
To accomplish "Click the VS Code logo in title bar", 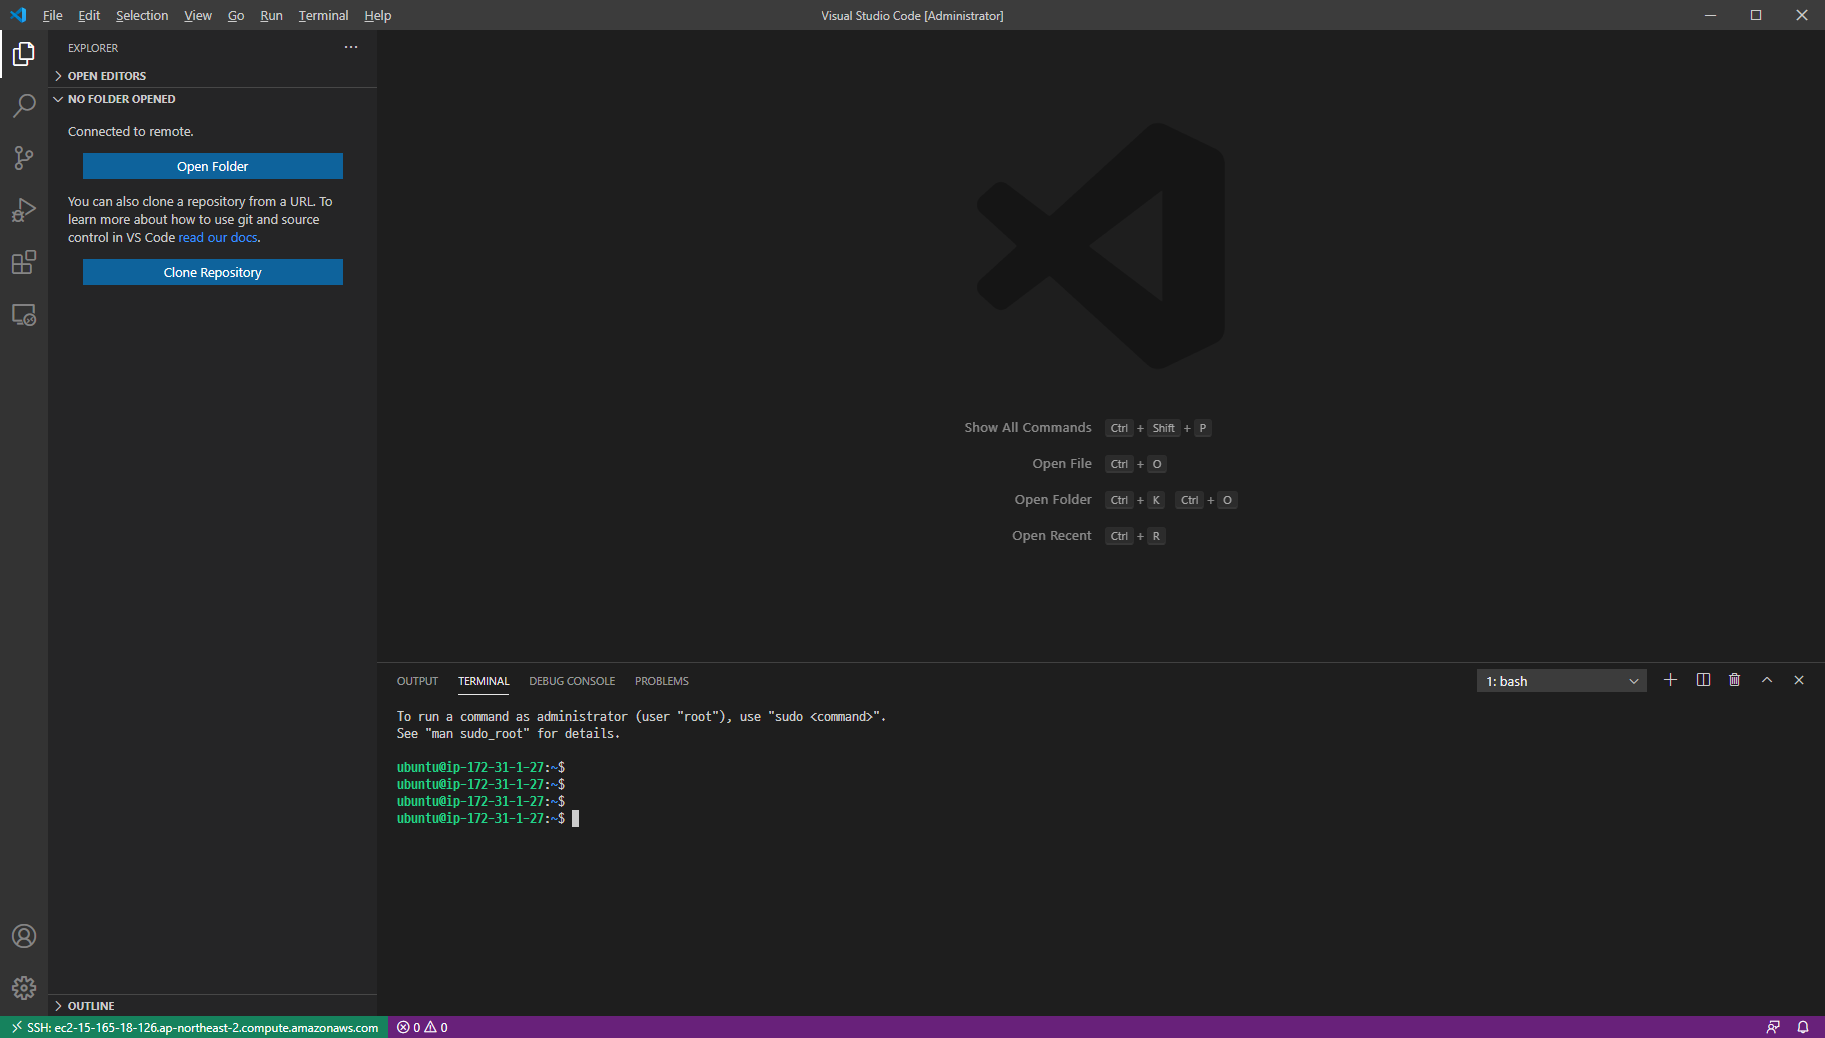I will pyautogui.click(x=18, y=15).
